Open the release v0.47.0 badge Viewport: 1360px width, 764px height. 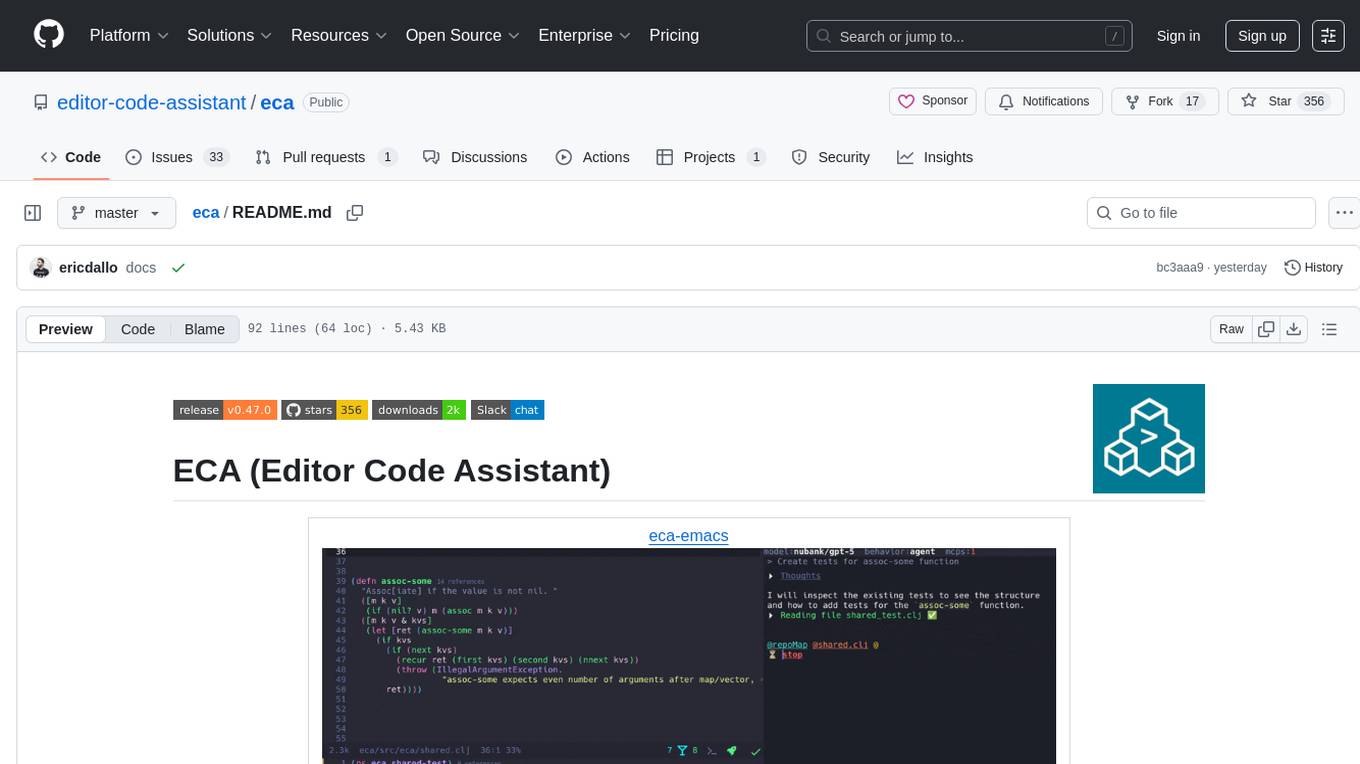224,410
